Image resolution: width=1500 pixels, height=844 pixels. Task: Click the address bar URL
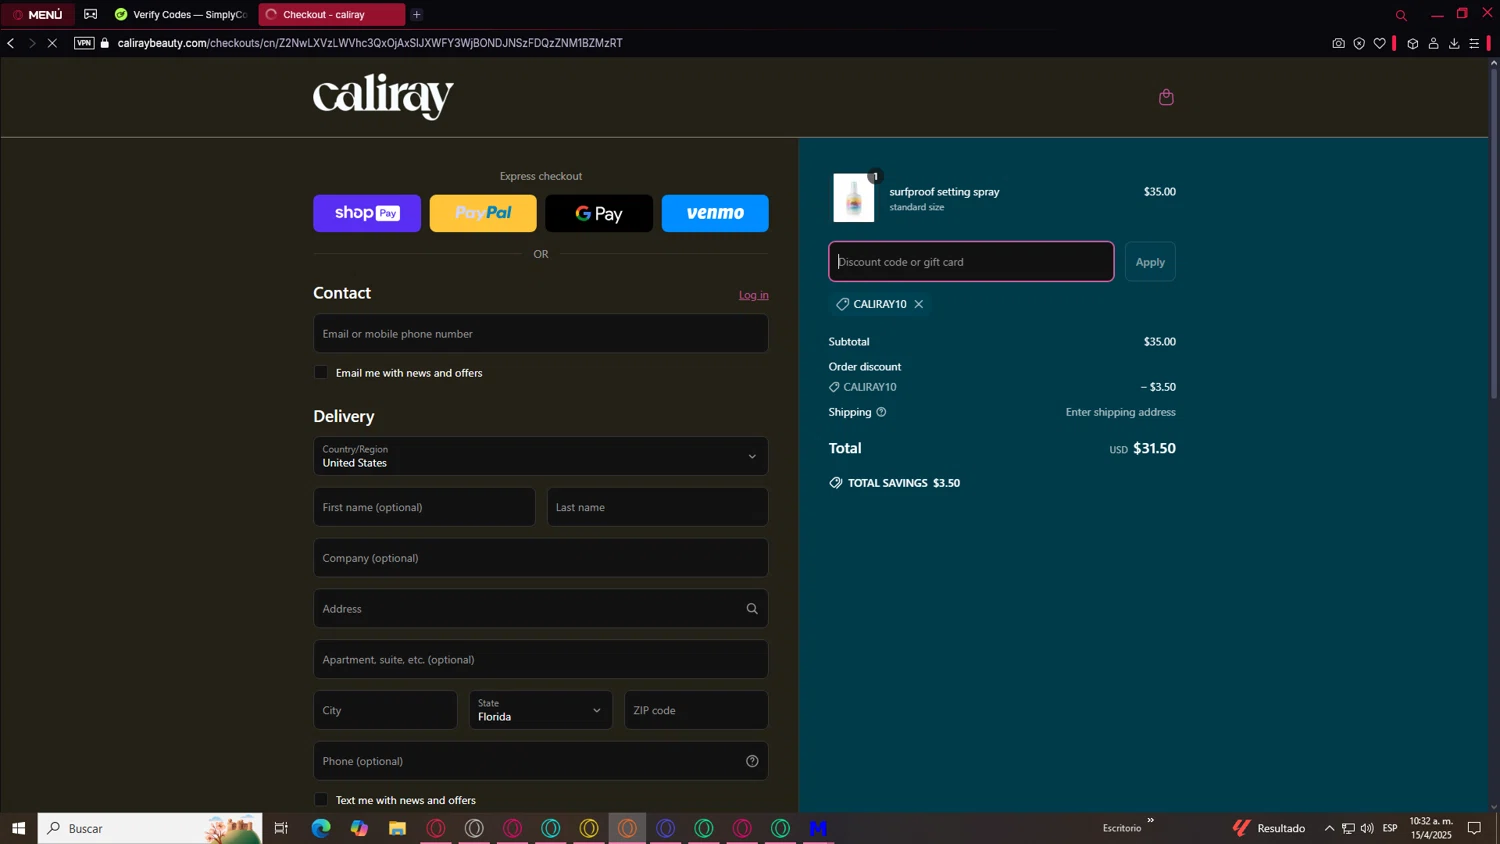[370, 43]
